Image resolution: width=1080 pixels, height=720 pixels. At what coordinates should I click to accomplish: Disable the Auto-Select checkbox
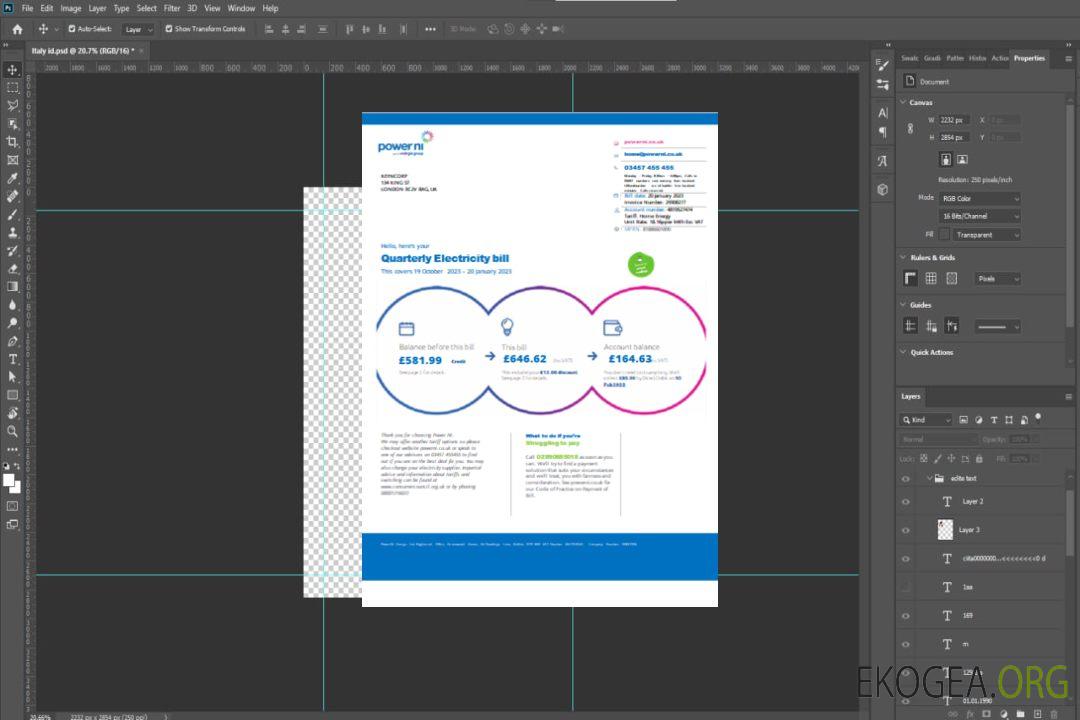[72, 29]
